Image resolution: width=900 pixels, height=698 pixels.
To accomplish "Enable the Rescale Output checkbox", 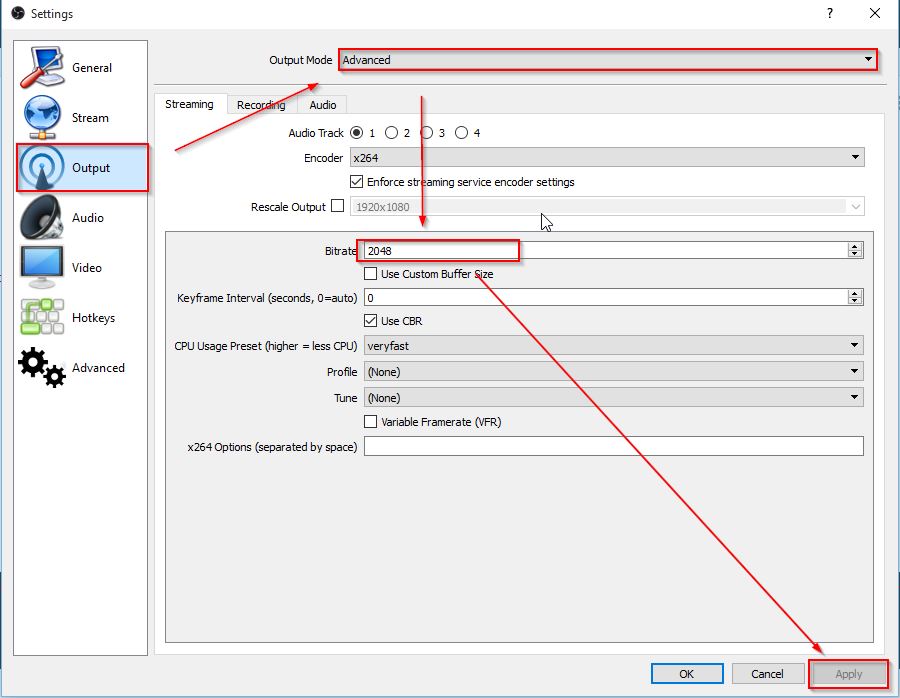I will pyautogui.click(x=338, y=205).
